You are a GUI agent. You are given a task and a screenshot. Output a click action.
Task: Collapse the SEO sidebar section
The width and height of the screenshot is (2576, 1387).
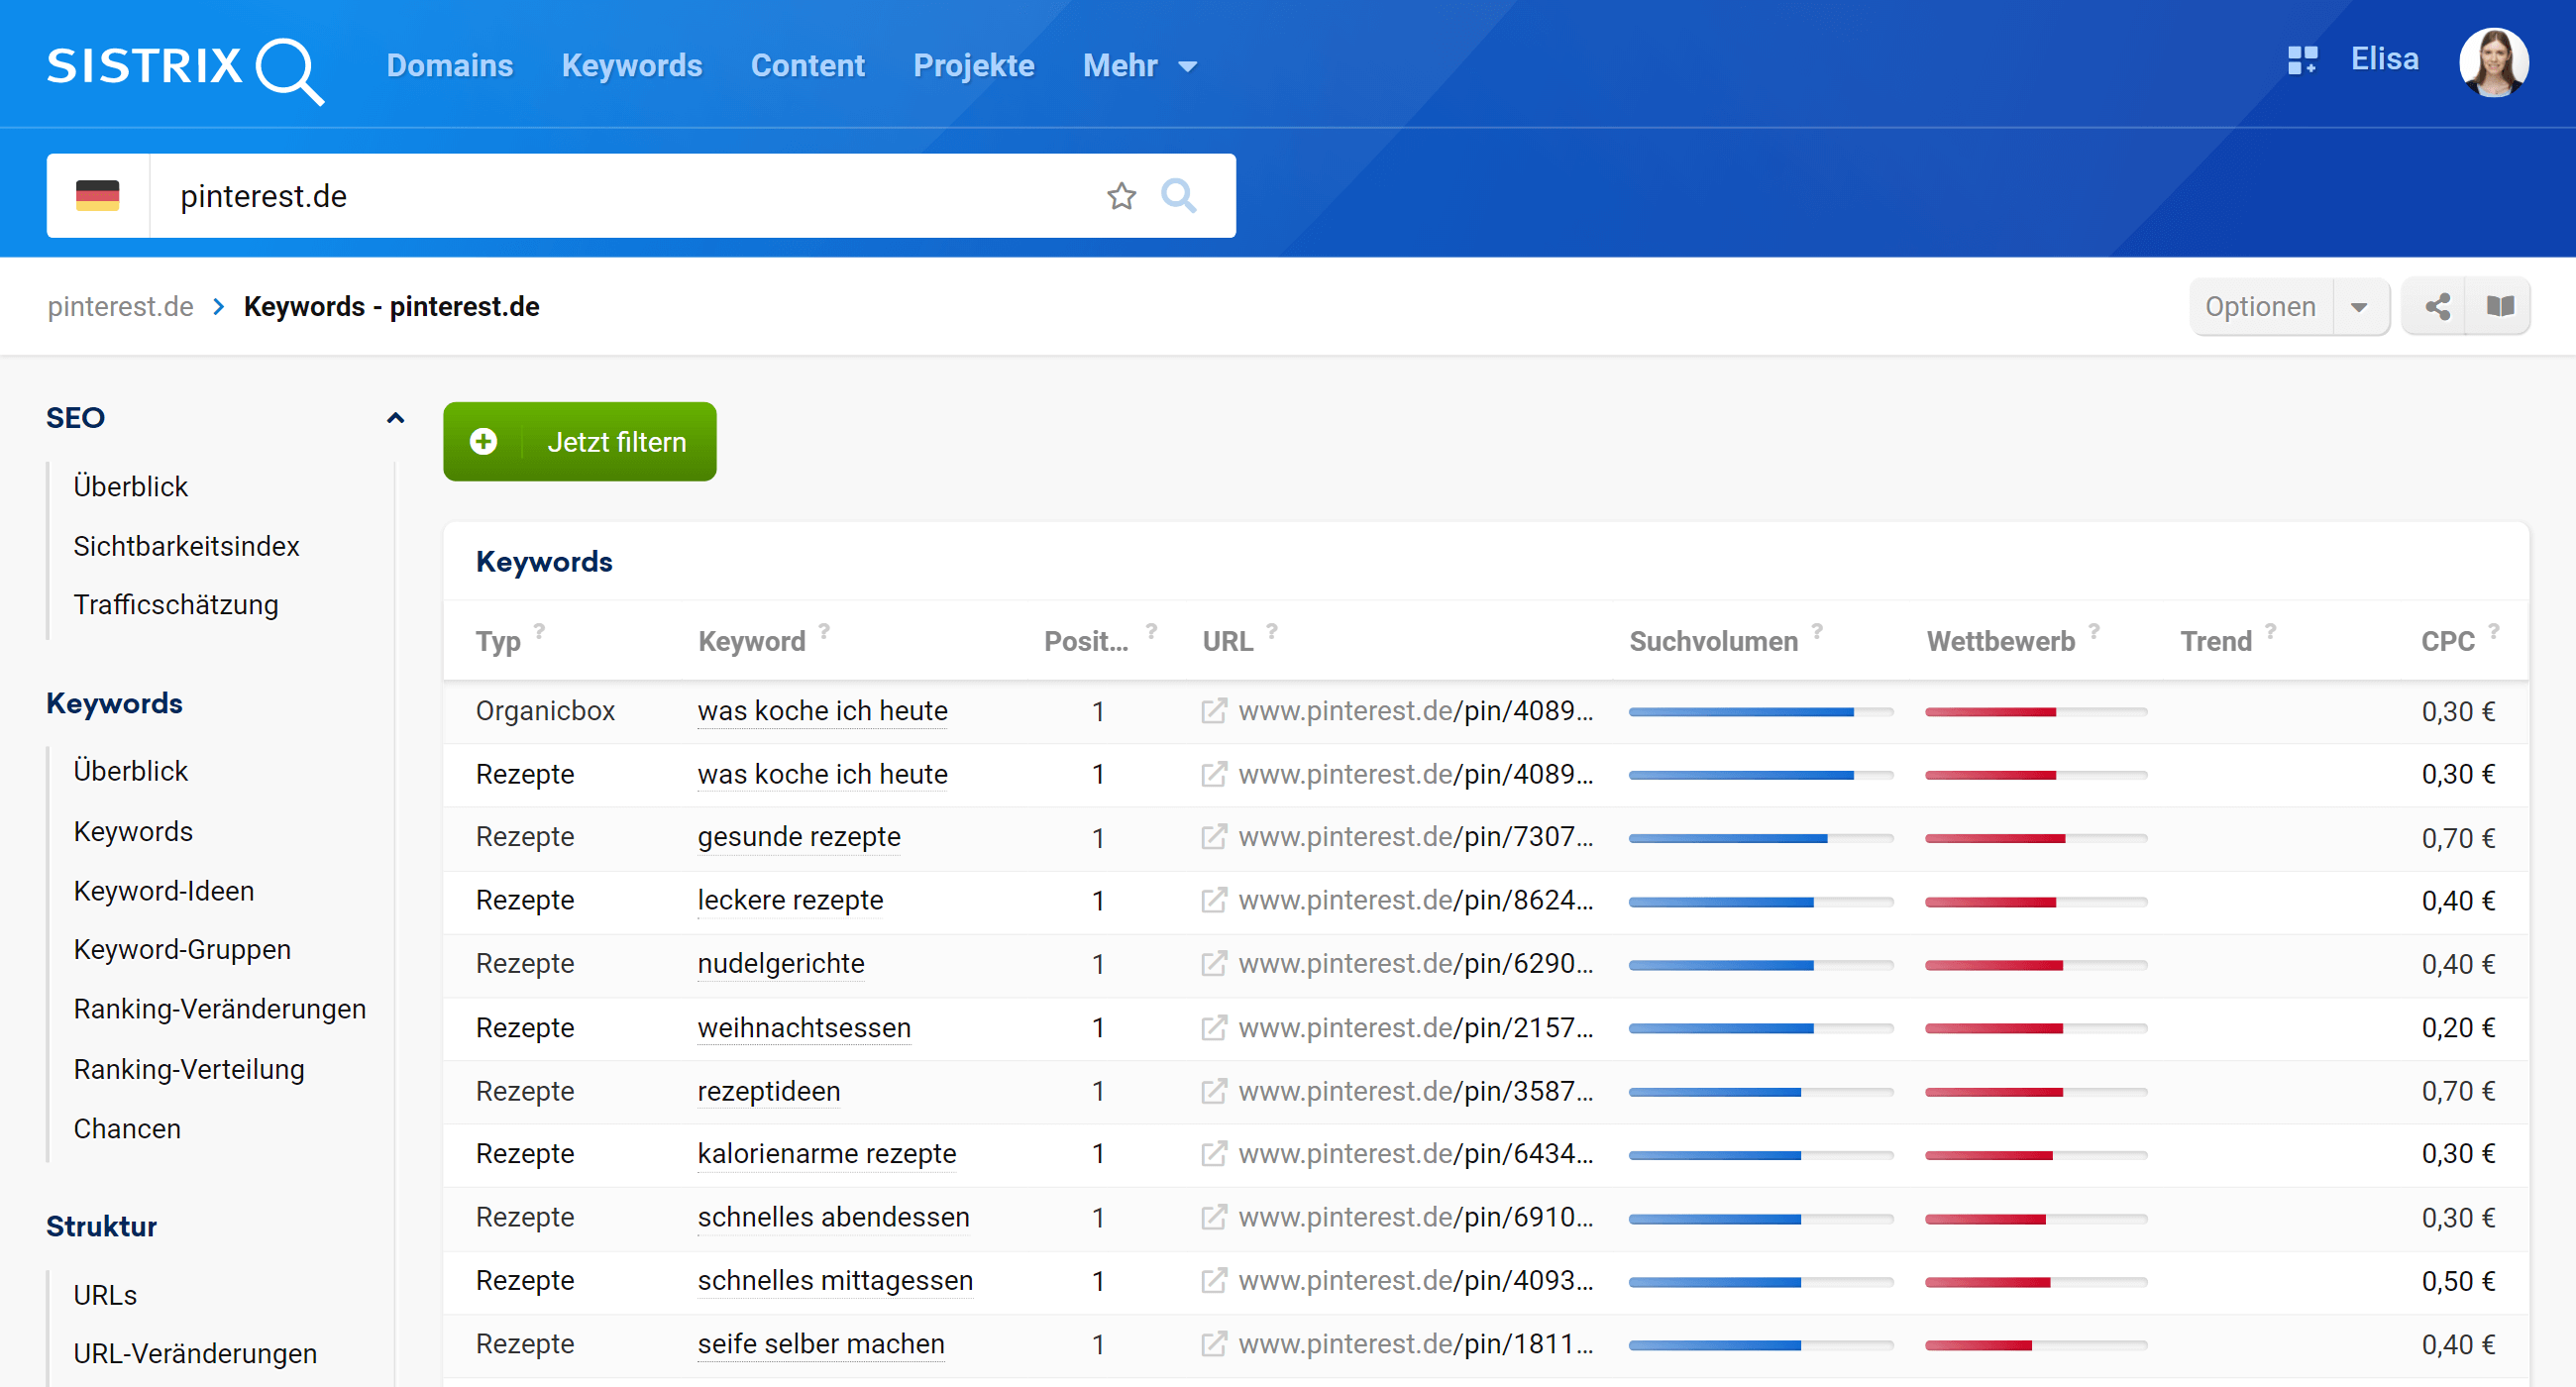(x=395, y=418)
